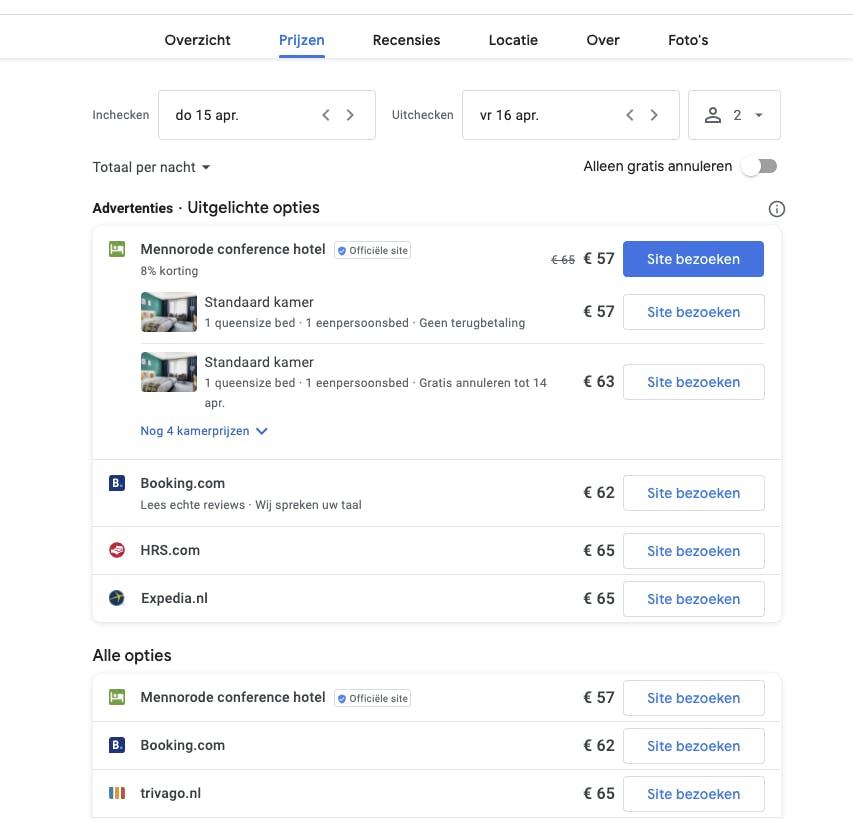This screenshot has height=819, width=853.
Task: Click the Booking.com logo in featured options
Action: click(x=117, y=483)
